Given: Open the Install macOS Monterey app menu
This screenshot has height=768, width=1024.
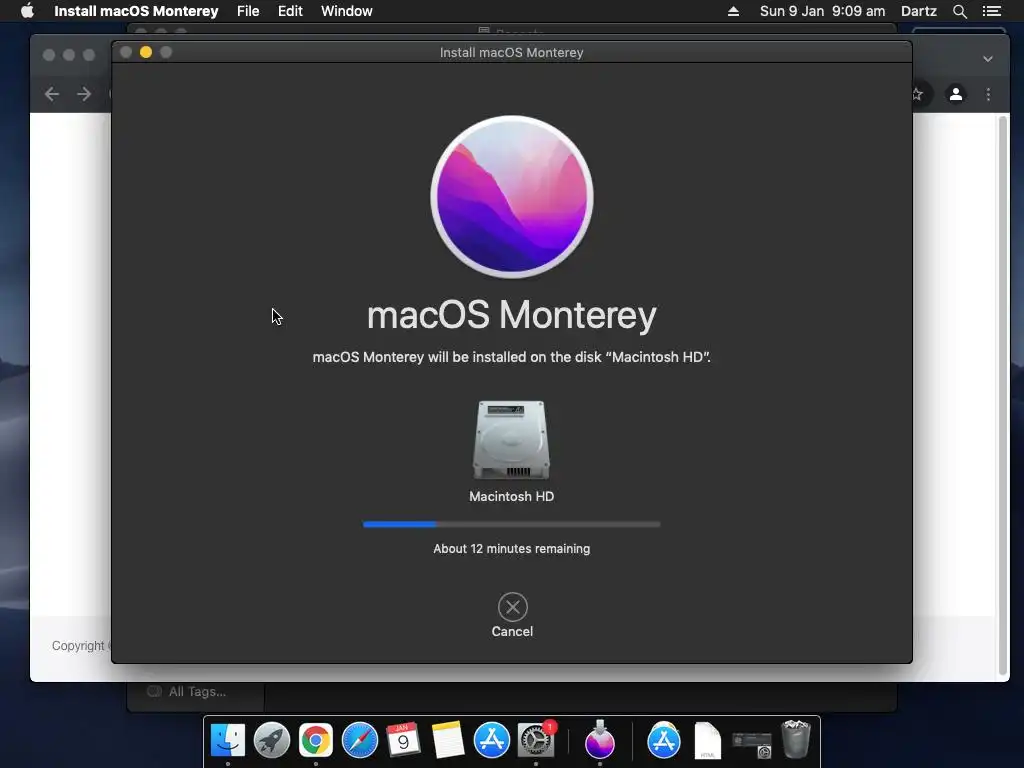Looking at the screenshot, I should pyautogui.click(x=136, y=11).
